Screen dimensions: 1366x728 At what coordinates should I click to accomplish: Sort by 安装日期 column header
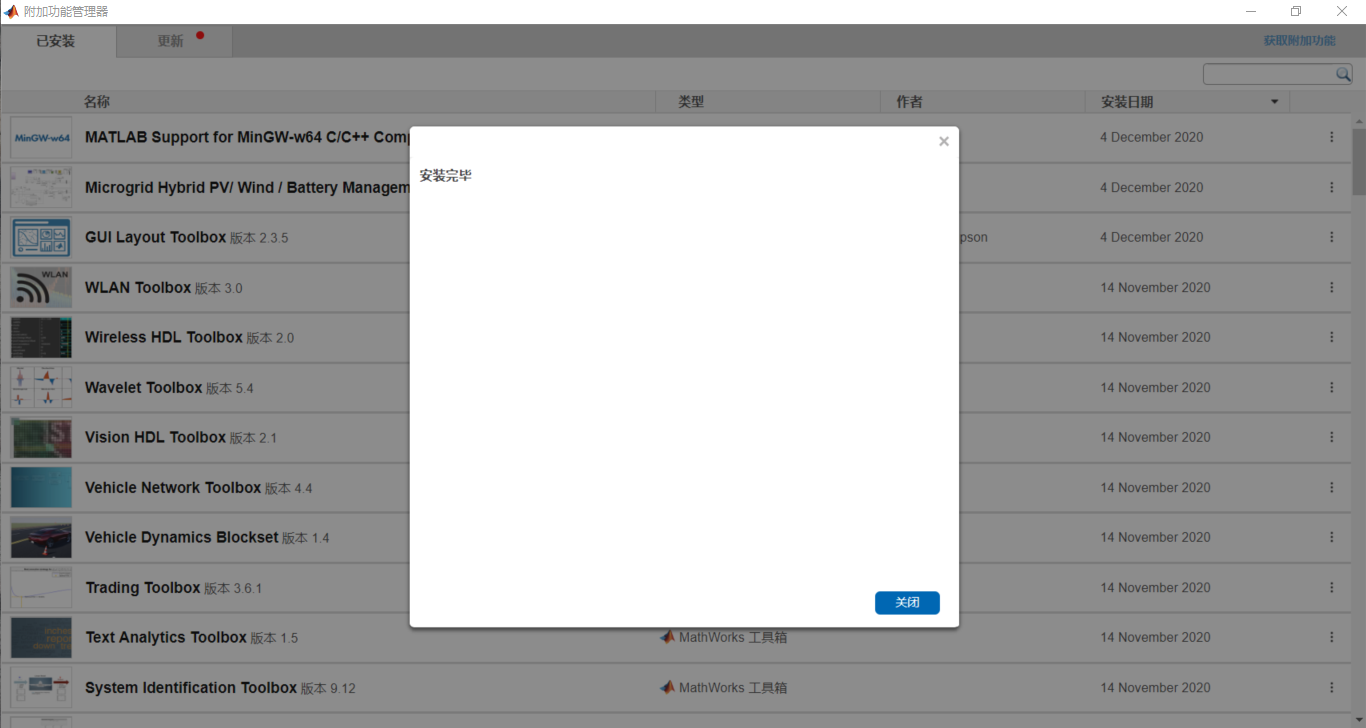(1127, 102)
